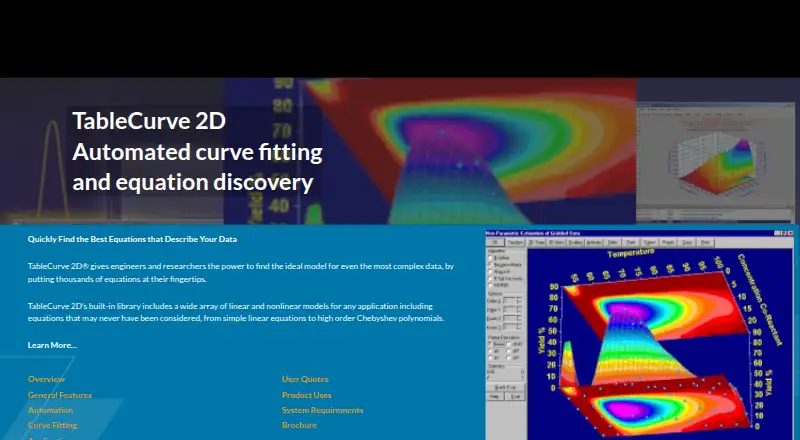Go to Product Uses link

click(x=307, y=395)
